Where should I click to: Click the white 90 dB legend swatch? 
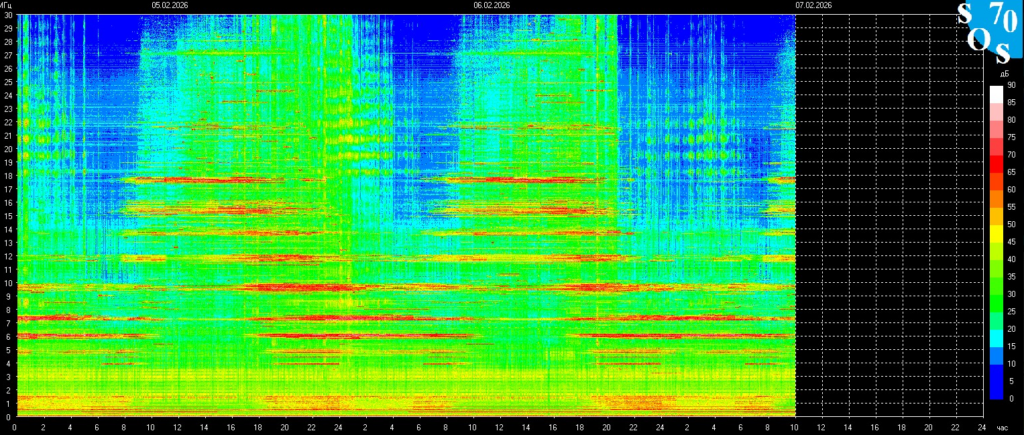[x=995, y=90]
